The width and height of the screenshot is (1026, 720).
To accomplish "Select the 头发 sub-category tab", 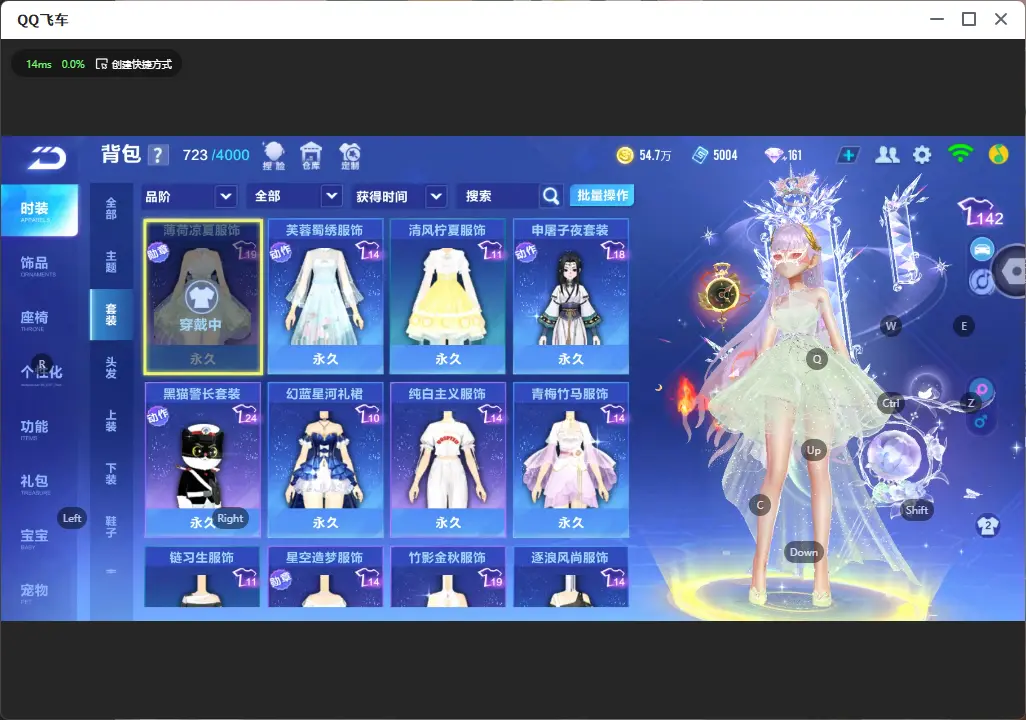I will (x=111, y=367).
